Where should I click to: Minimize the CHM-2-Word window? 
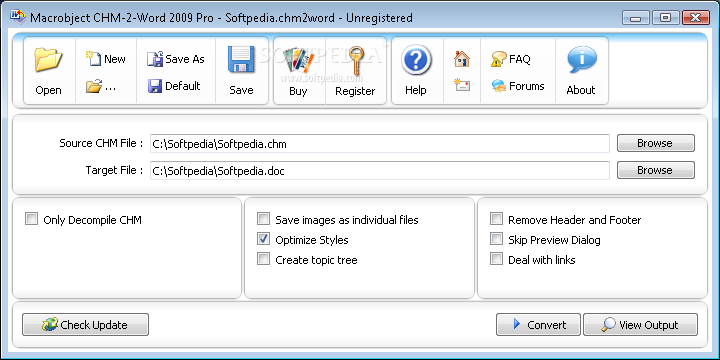click(x=636, y=18)
